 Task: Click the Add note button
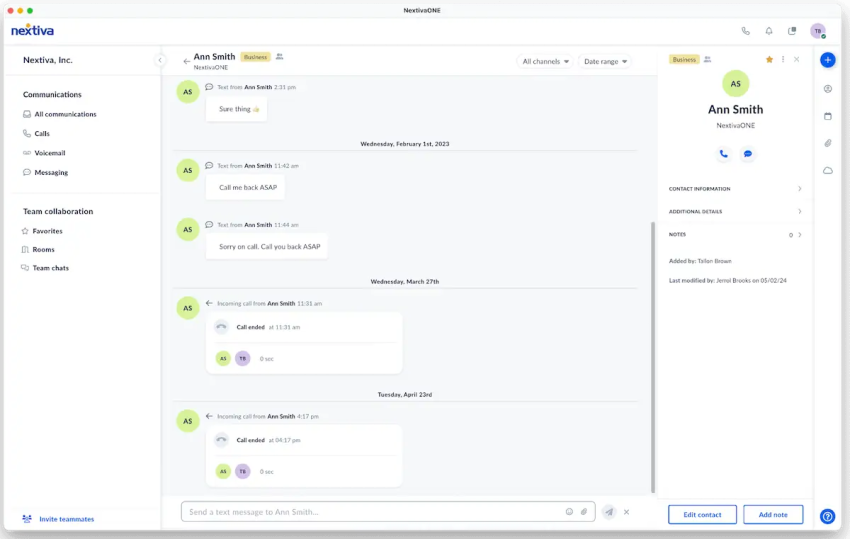(x=773, y=515)
